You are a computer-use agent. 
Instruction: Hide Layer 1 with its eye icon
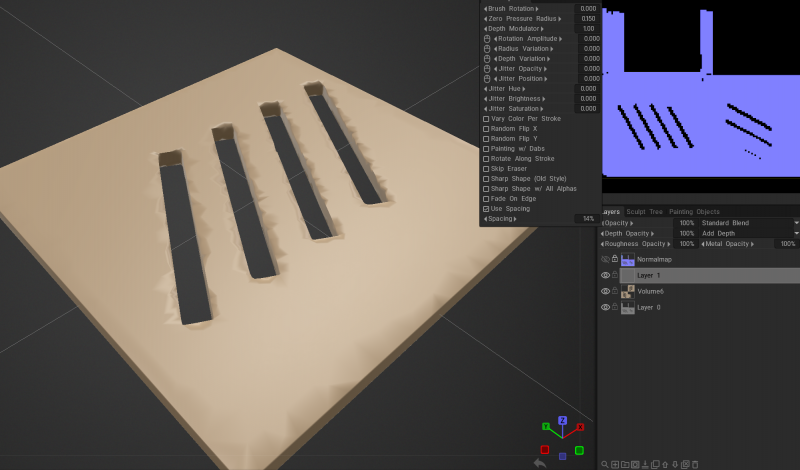pyautogui.click(x=605, y=275)
